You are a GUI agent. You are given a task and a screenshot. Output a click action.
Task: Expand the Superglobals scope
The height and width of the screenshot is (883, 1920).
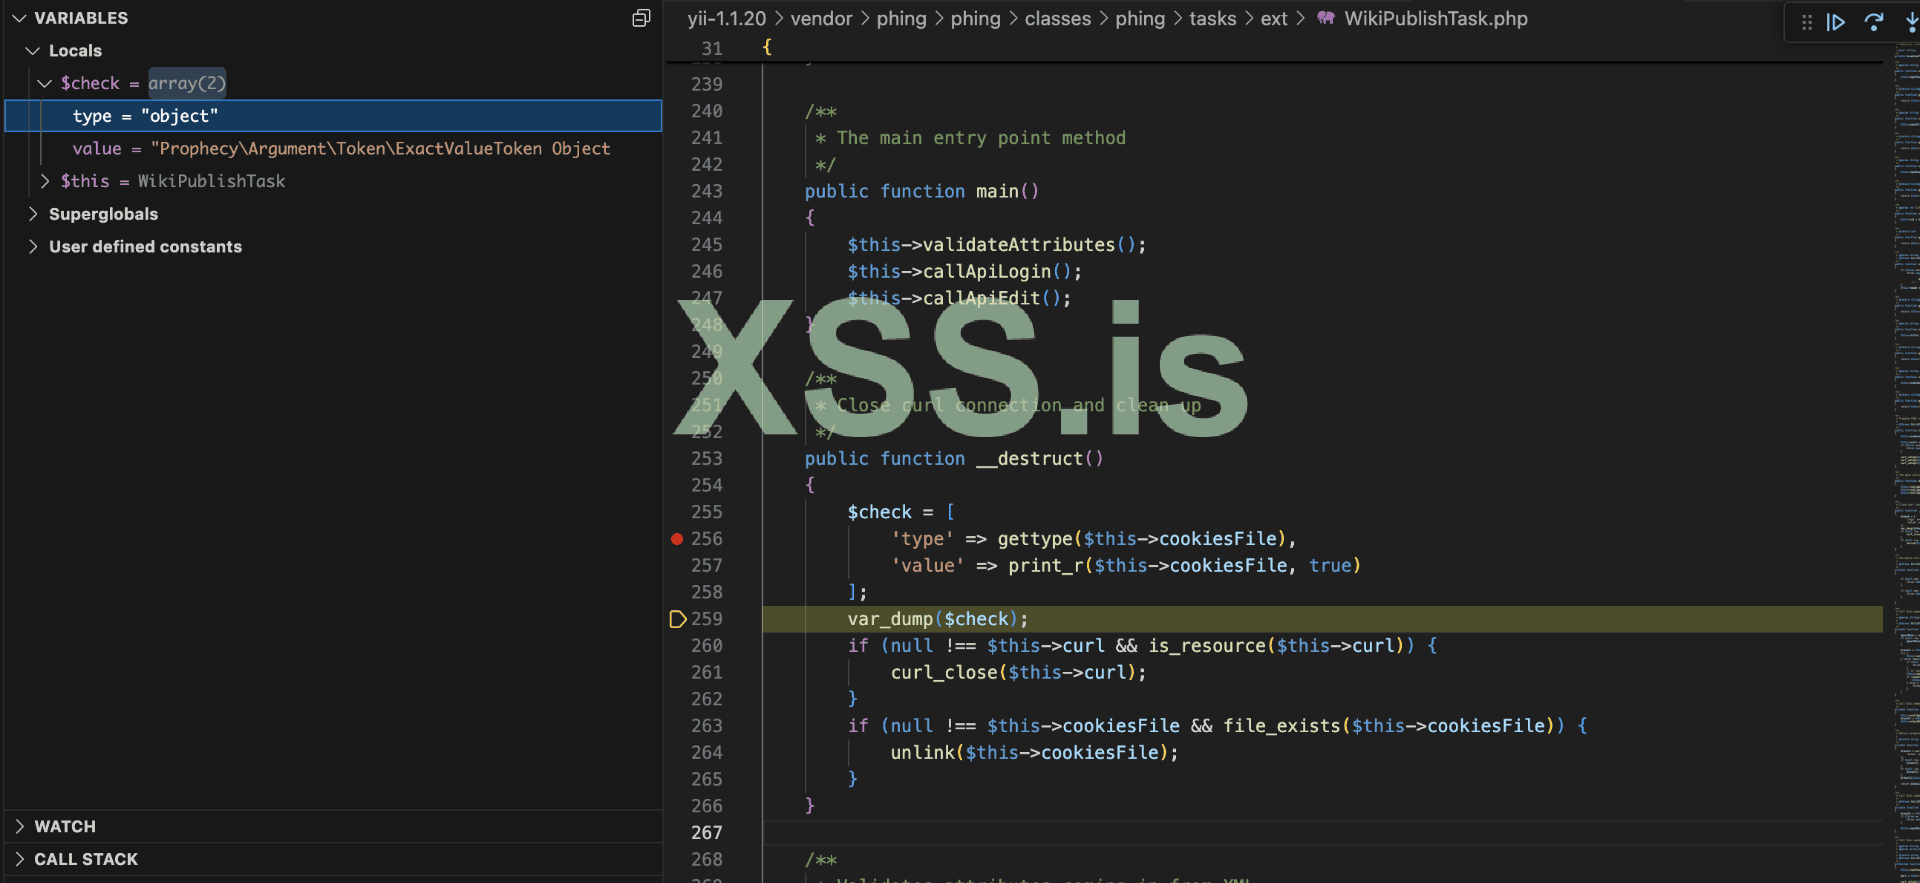[33, 214]
